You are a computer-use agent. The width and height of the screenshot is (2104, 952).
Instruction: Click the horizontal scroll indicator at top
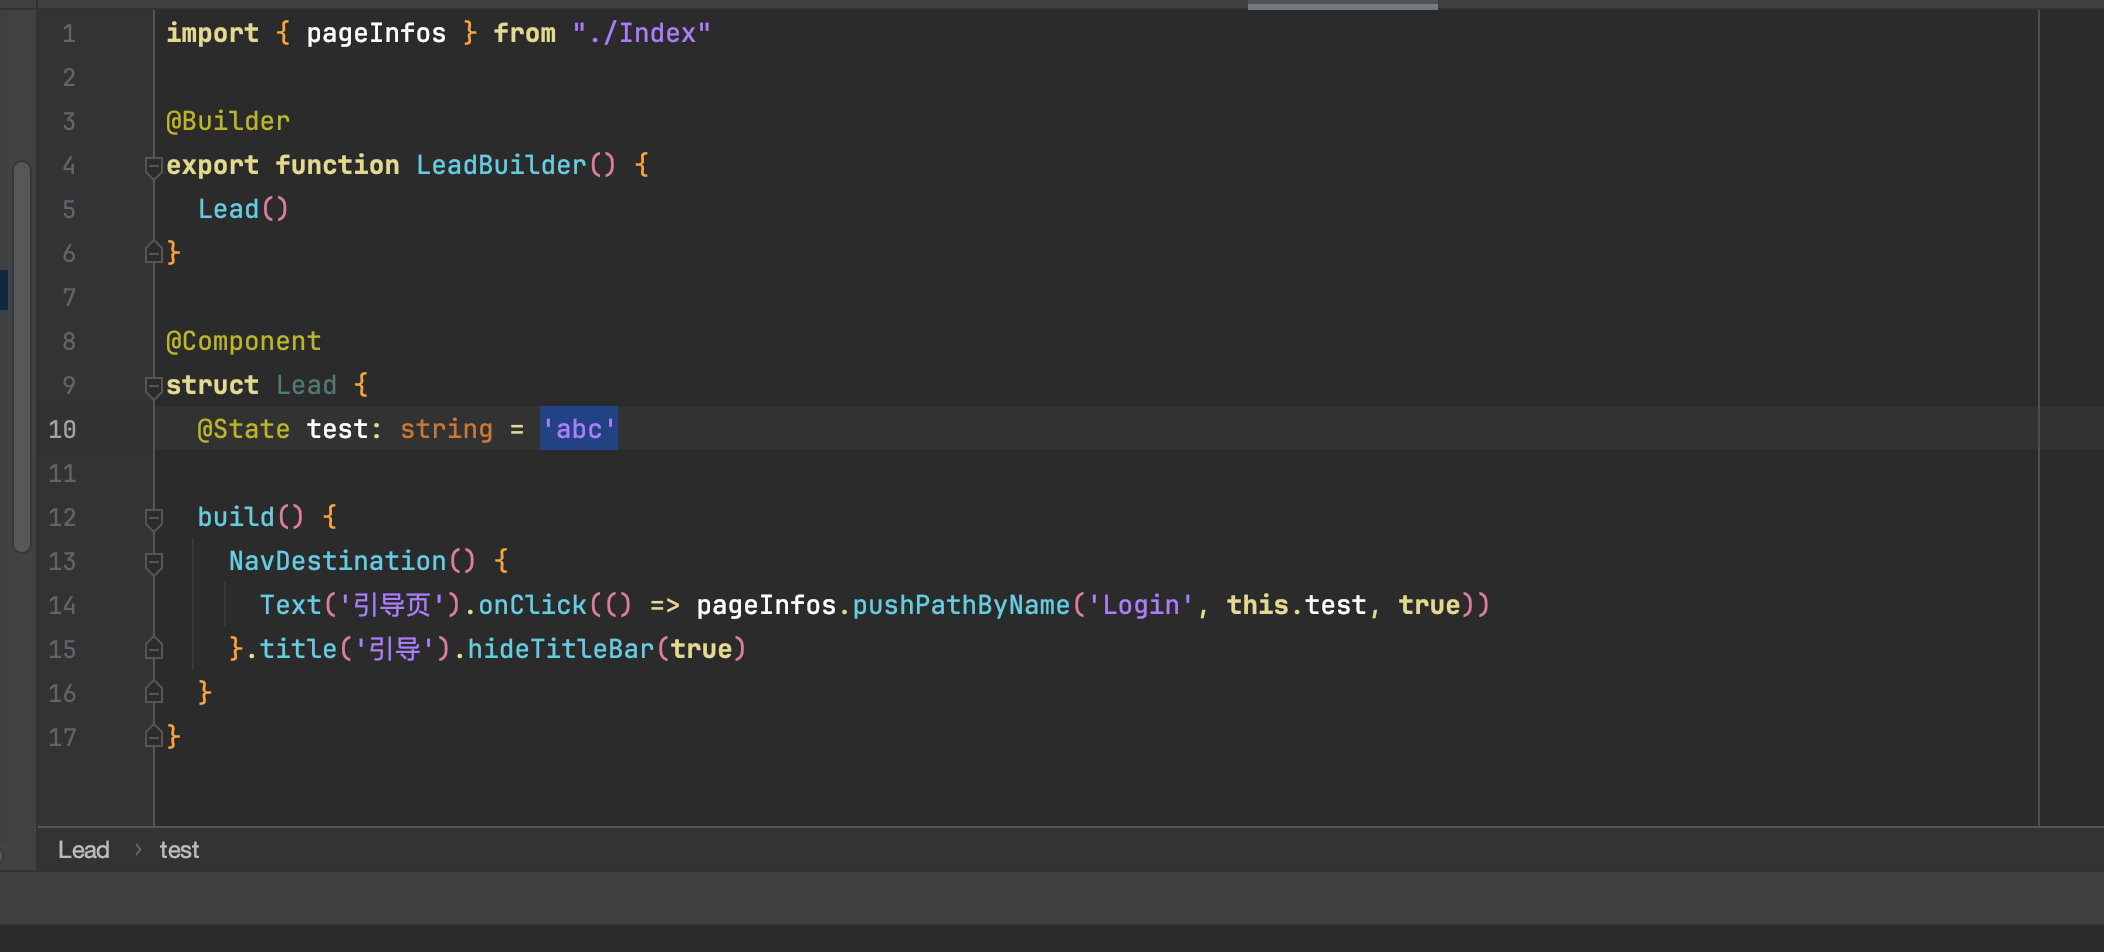[1342, 6]
